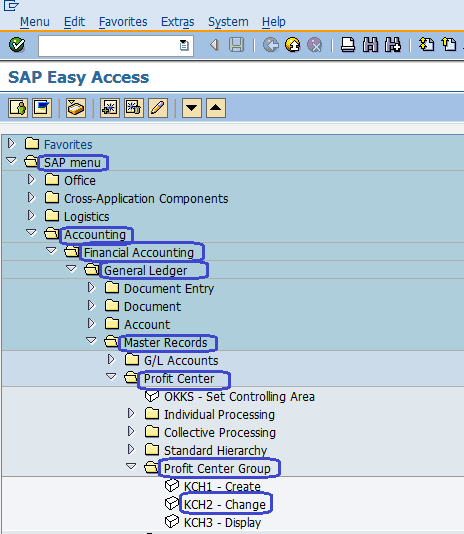Viewport: 464px width, 534px height.
Task: Expand the Document Entry folder
Action: click(91, 288)
